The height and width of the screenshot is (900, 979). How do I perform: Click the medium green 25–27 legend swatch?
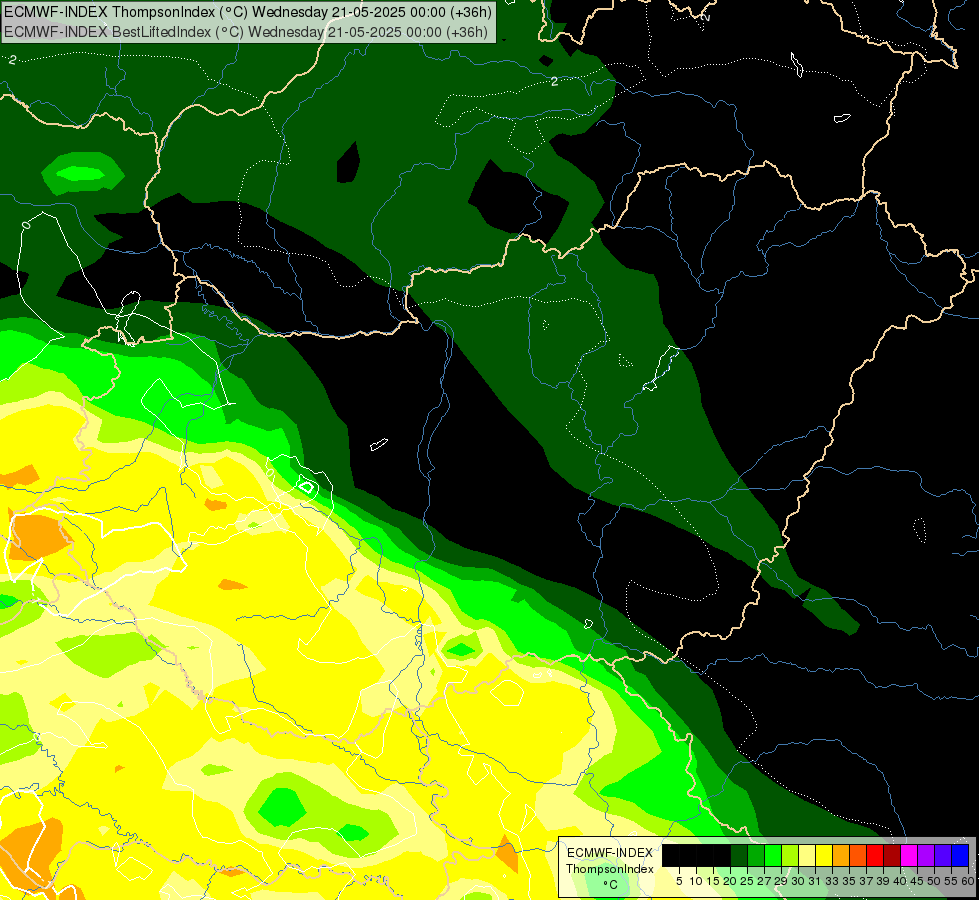click(x=756, y=856)
